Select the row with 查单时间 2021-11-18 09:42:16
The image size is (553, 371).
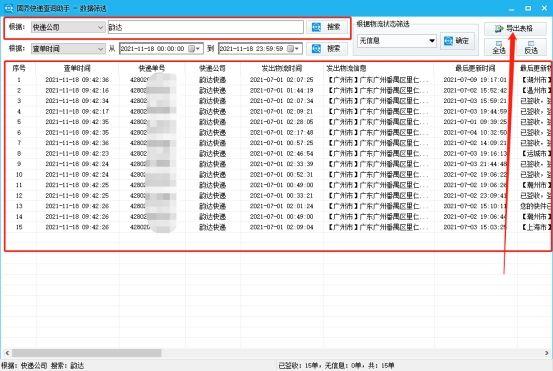(x=77, y=90)
